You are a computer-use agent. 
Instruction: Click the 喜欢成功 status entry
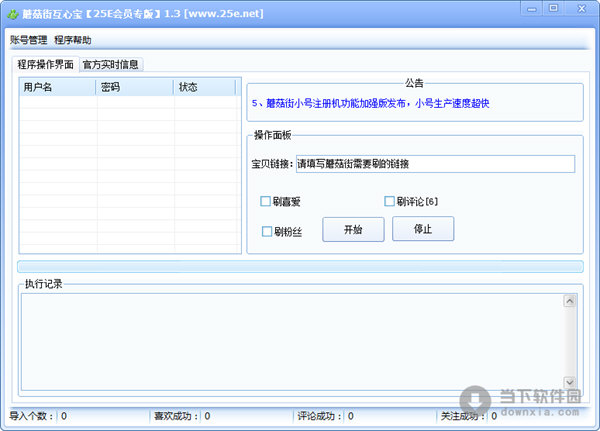(182, 416)
